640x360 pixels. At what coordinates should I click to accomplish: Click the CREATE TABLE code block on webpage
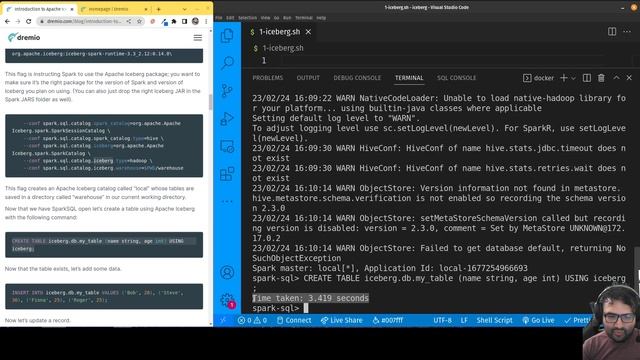click(104, 245)
